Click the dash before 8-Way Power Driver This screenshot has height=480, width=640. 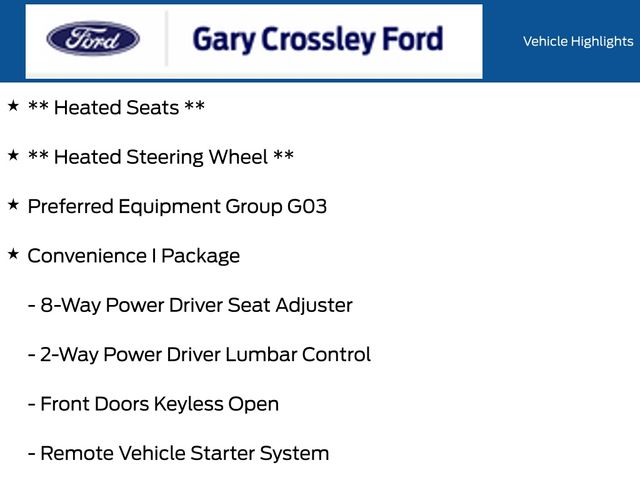(x=32, y=306)
